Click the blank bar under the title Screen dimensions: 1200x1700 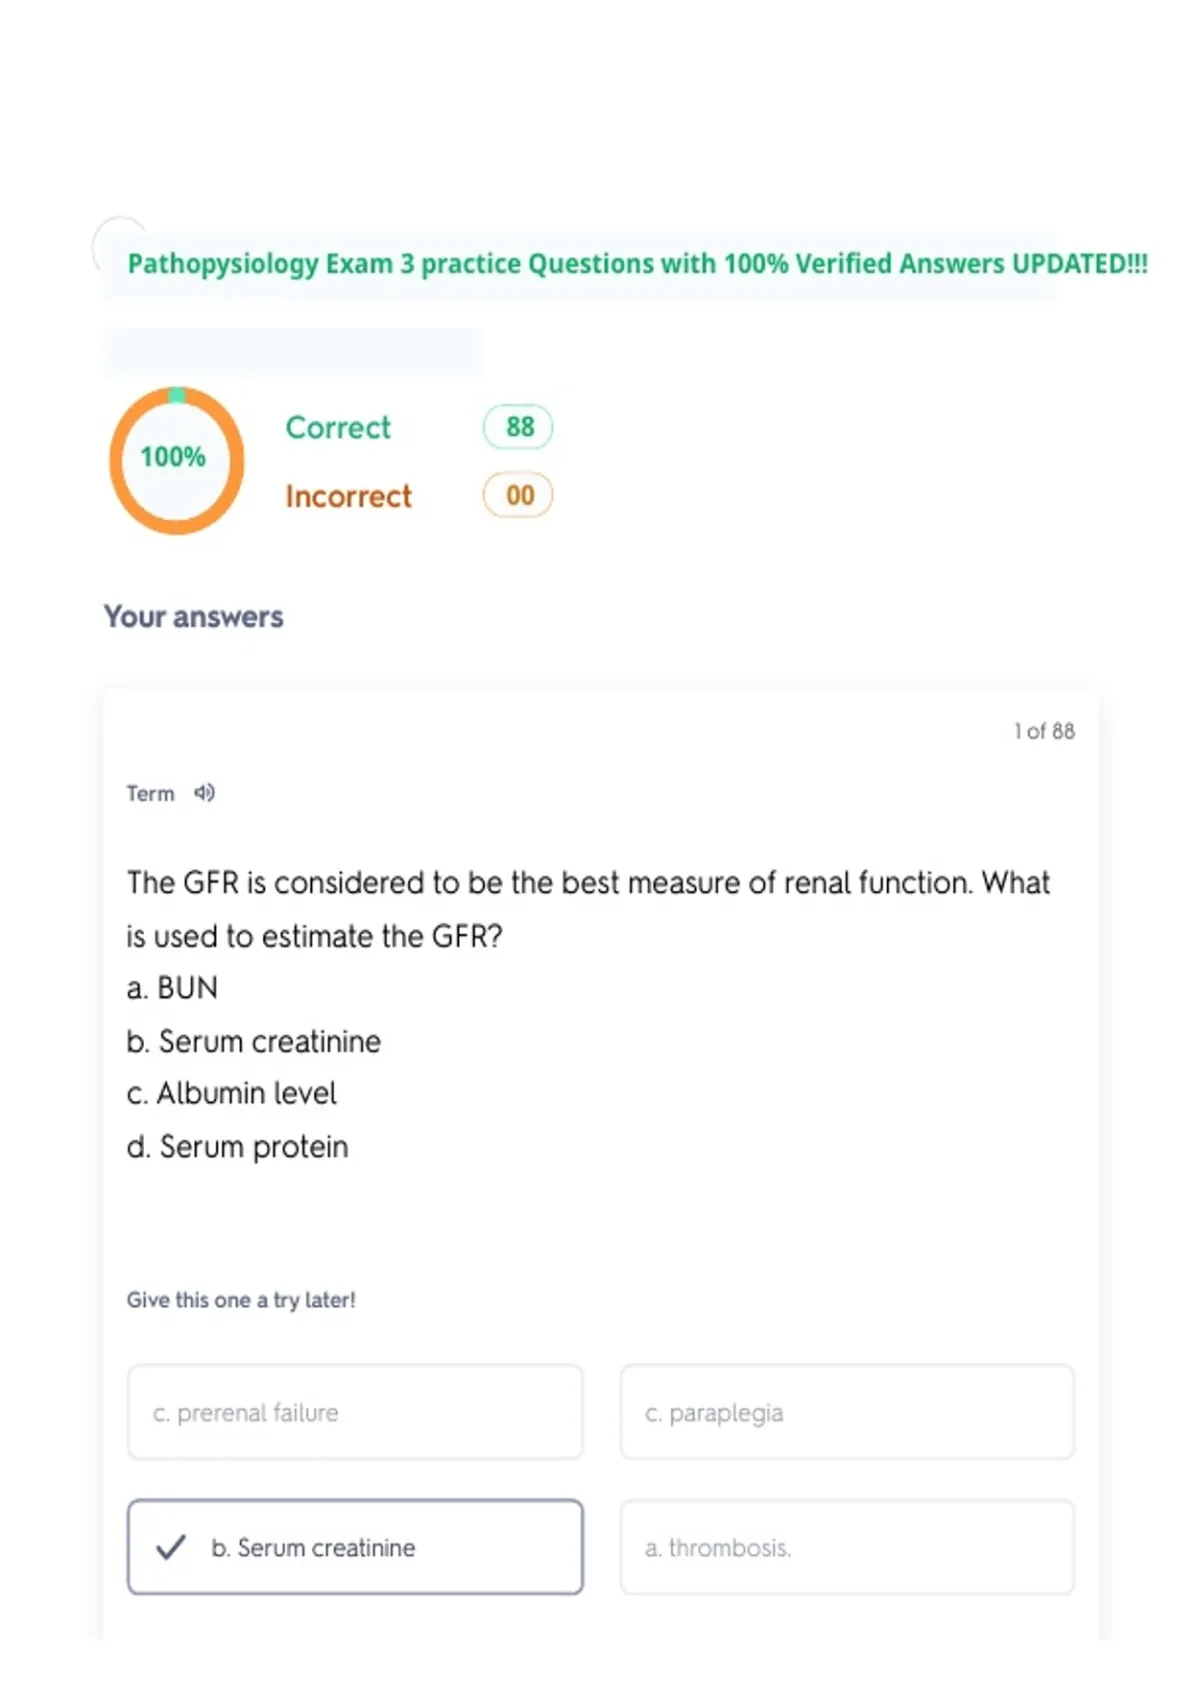[x=293, y=352]
